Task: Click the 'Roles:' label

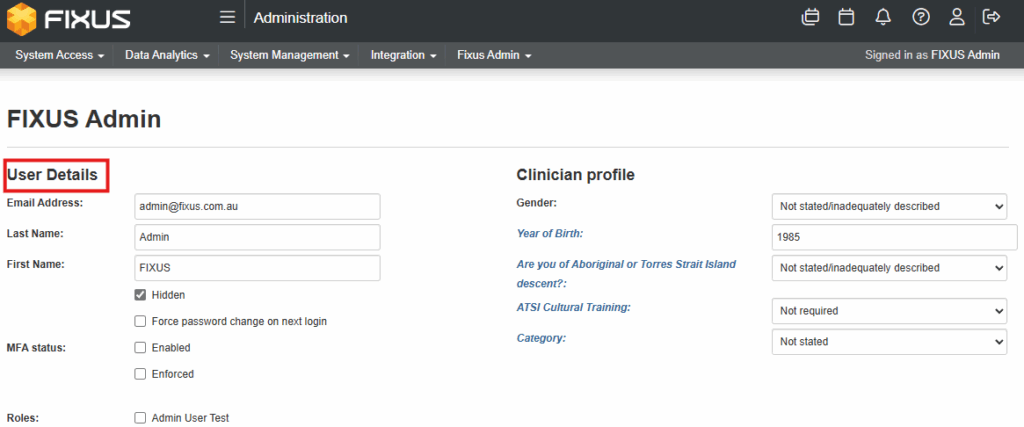Action: click(x=22, y=418)
